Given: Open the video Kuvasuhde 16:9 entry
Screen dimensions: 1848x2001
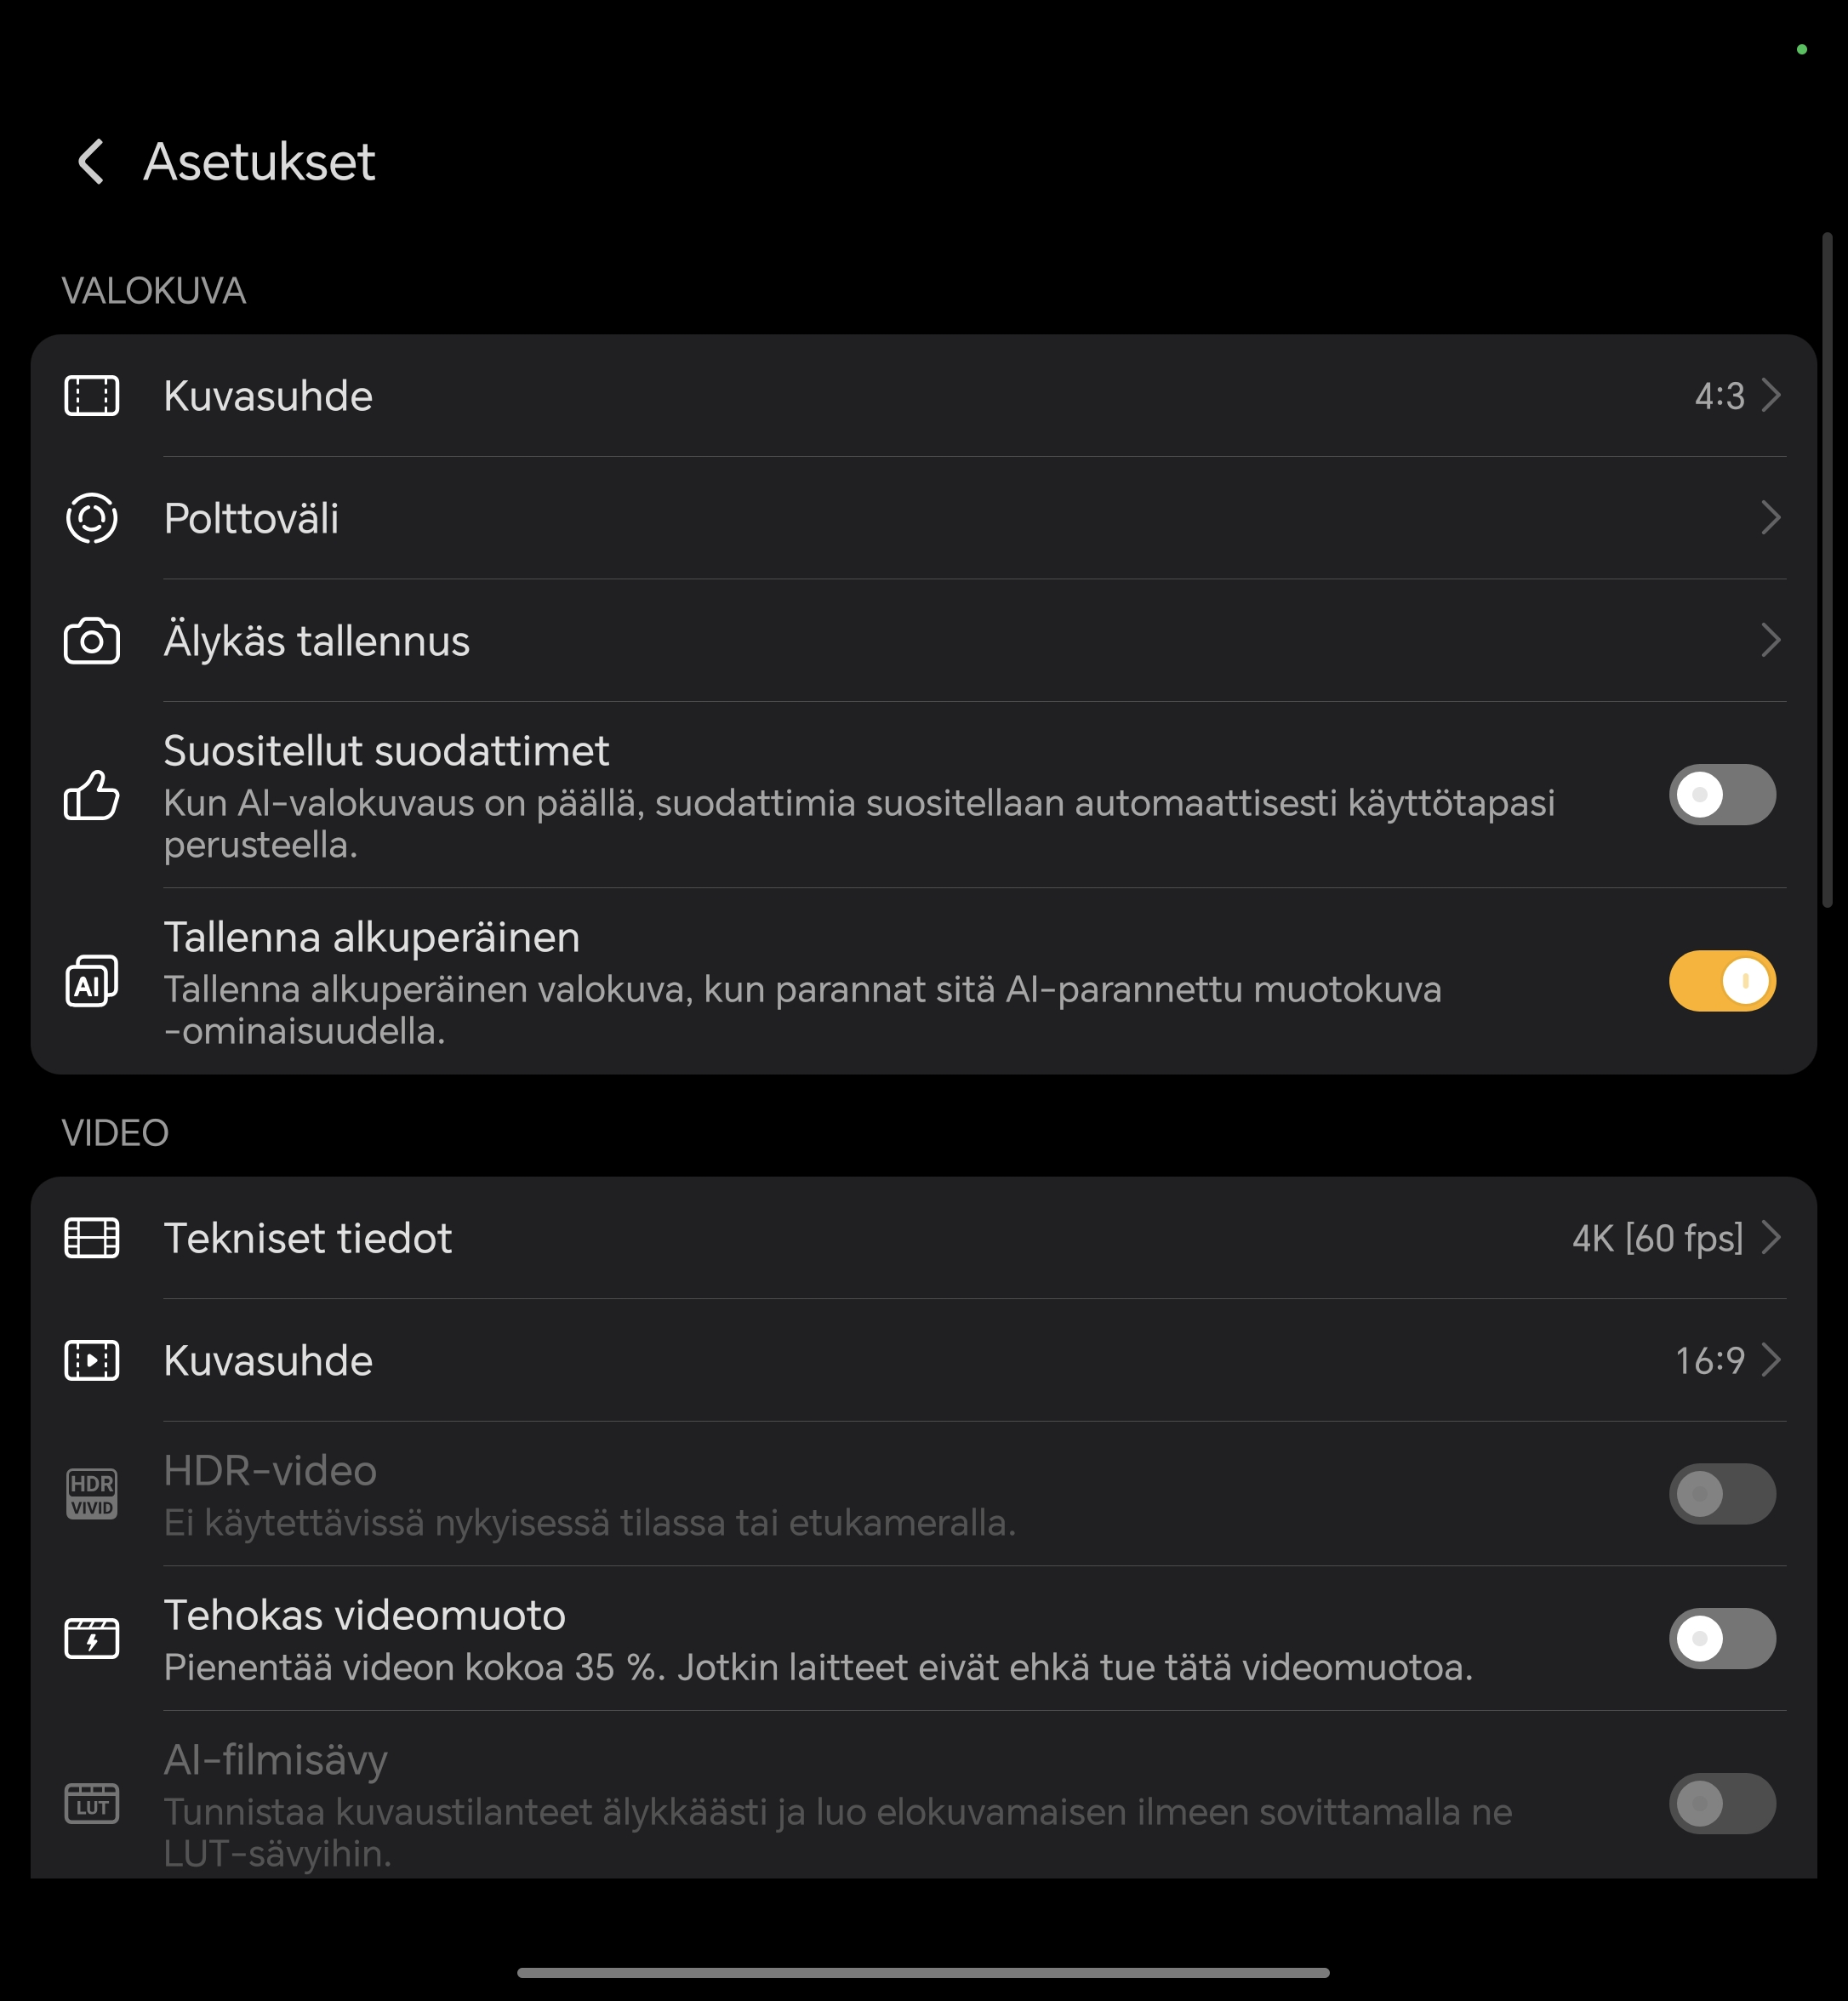Looking at the screenshot, I should tap(923, 1361).
